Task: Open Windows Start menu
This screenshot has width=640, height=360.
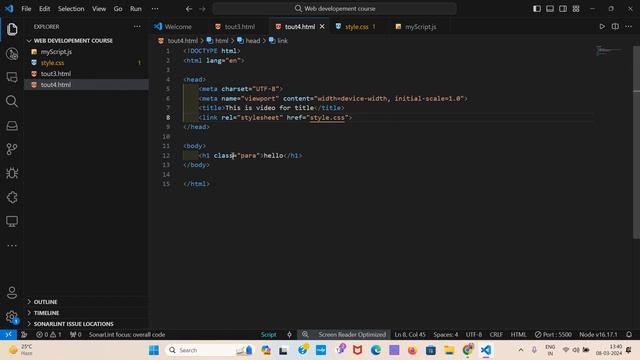Action: tap(154, 350)
